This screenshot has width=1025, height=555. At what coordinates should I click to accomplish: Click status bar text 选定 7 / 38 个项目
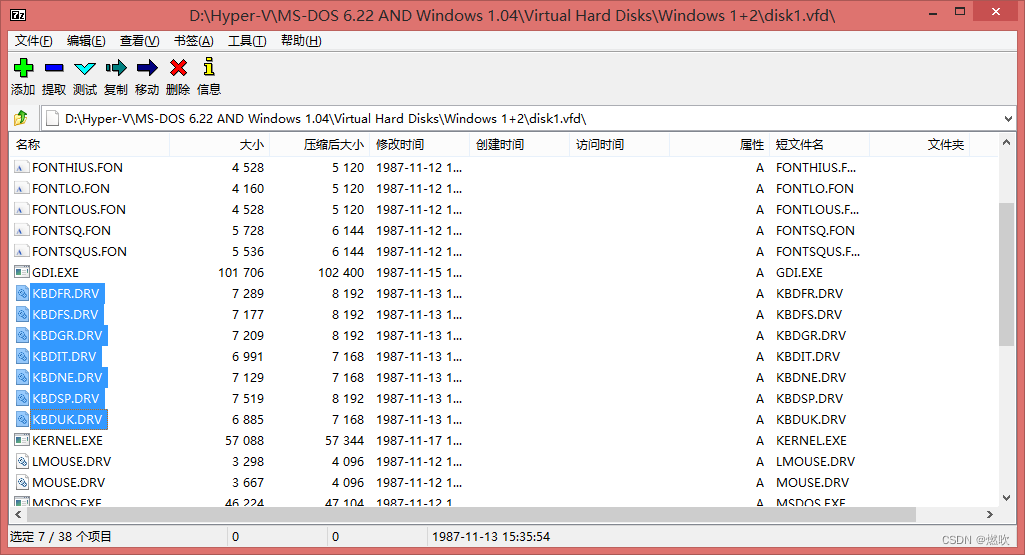click(61, 537)
